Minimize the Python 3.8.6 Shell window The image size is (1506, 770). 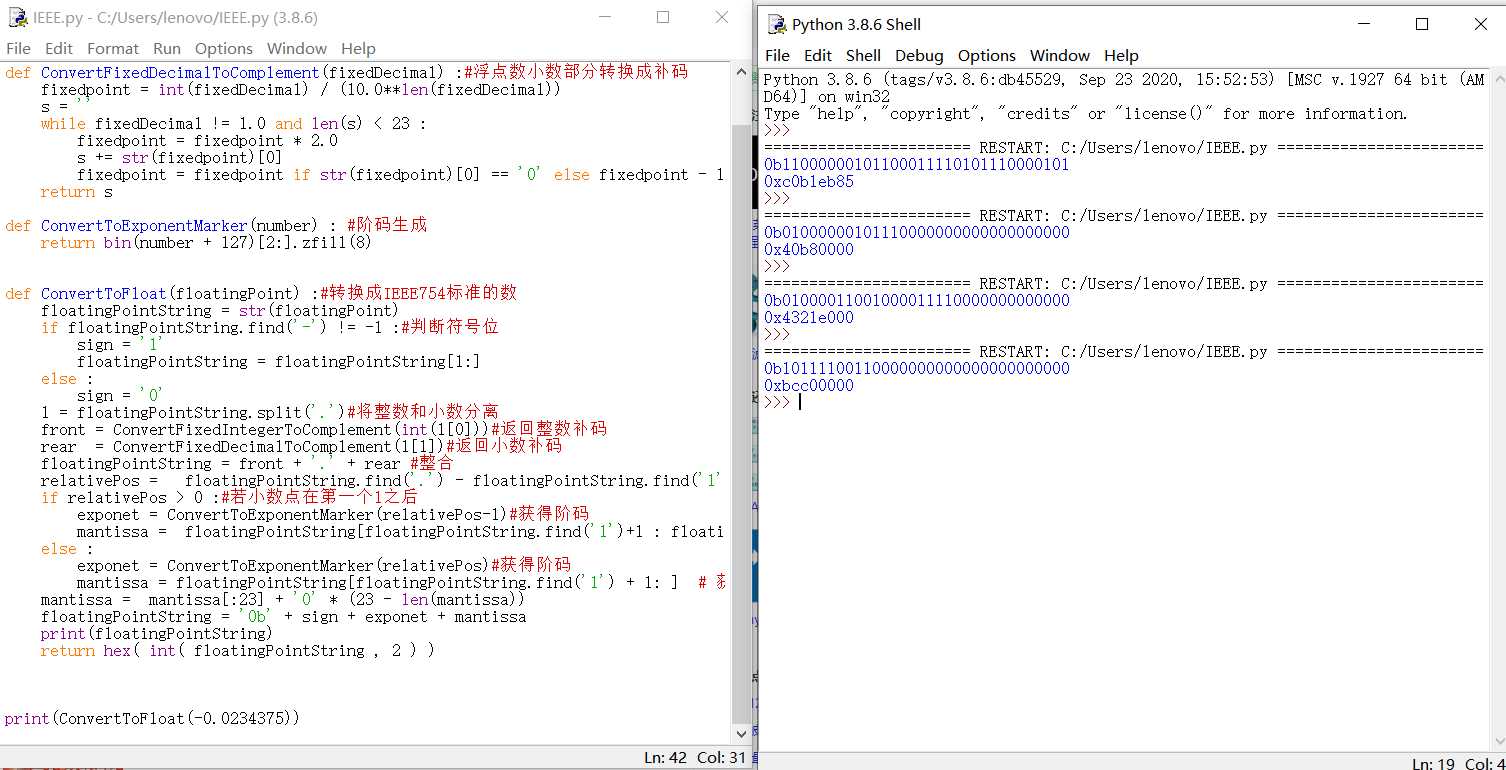coord(1362,25)
